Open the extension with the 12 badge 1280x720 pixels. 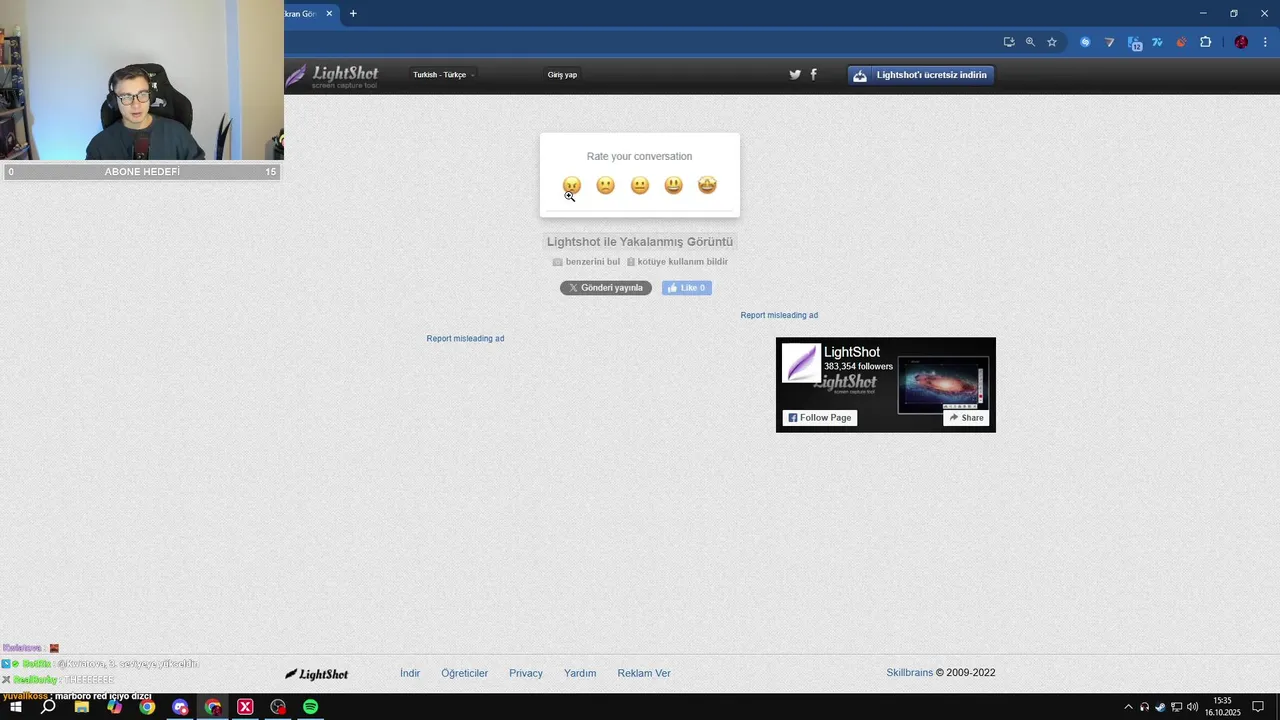[1135, 43]
